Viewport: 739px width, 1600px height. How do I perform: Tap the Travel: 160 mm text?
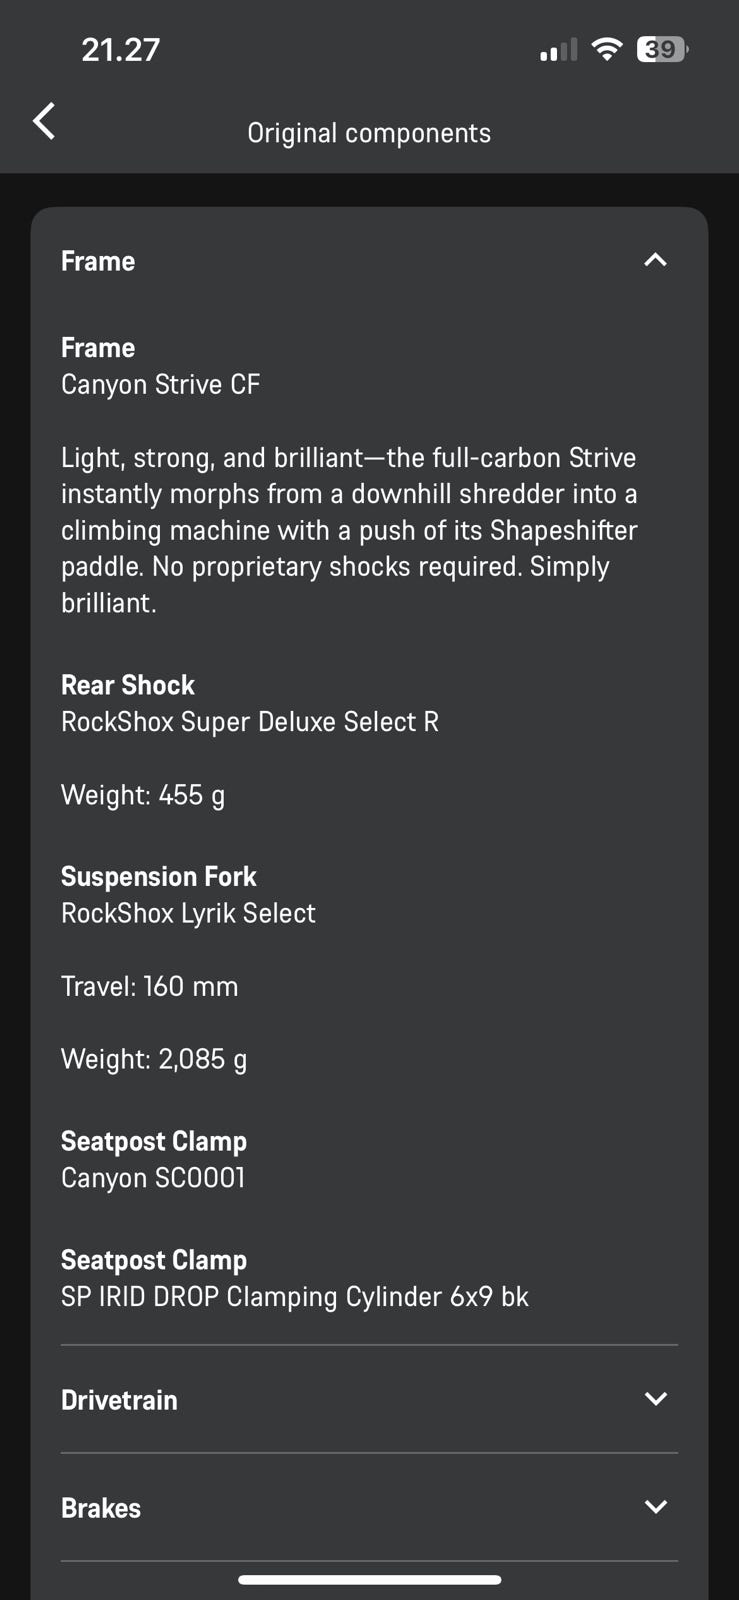150,987
